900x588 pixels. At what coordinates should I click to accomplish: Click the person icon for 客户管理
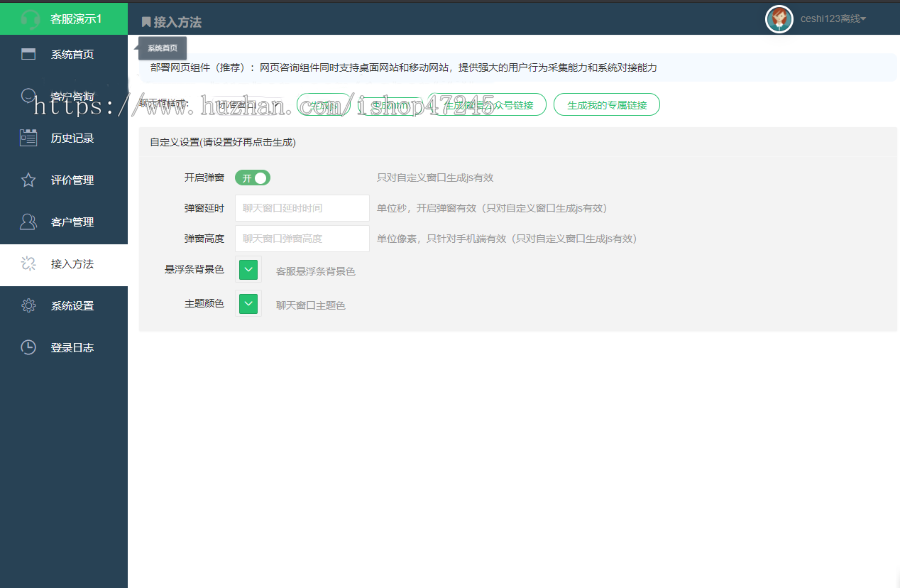(x=28, y=222)
